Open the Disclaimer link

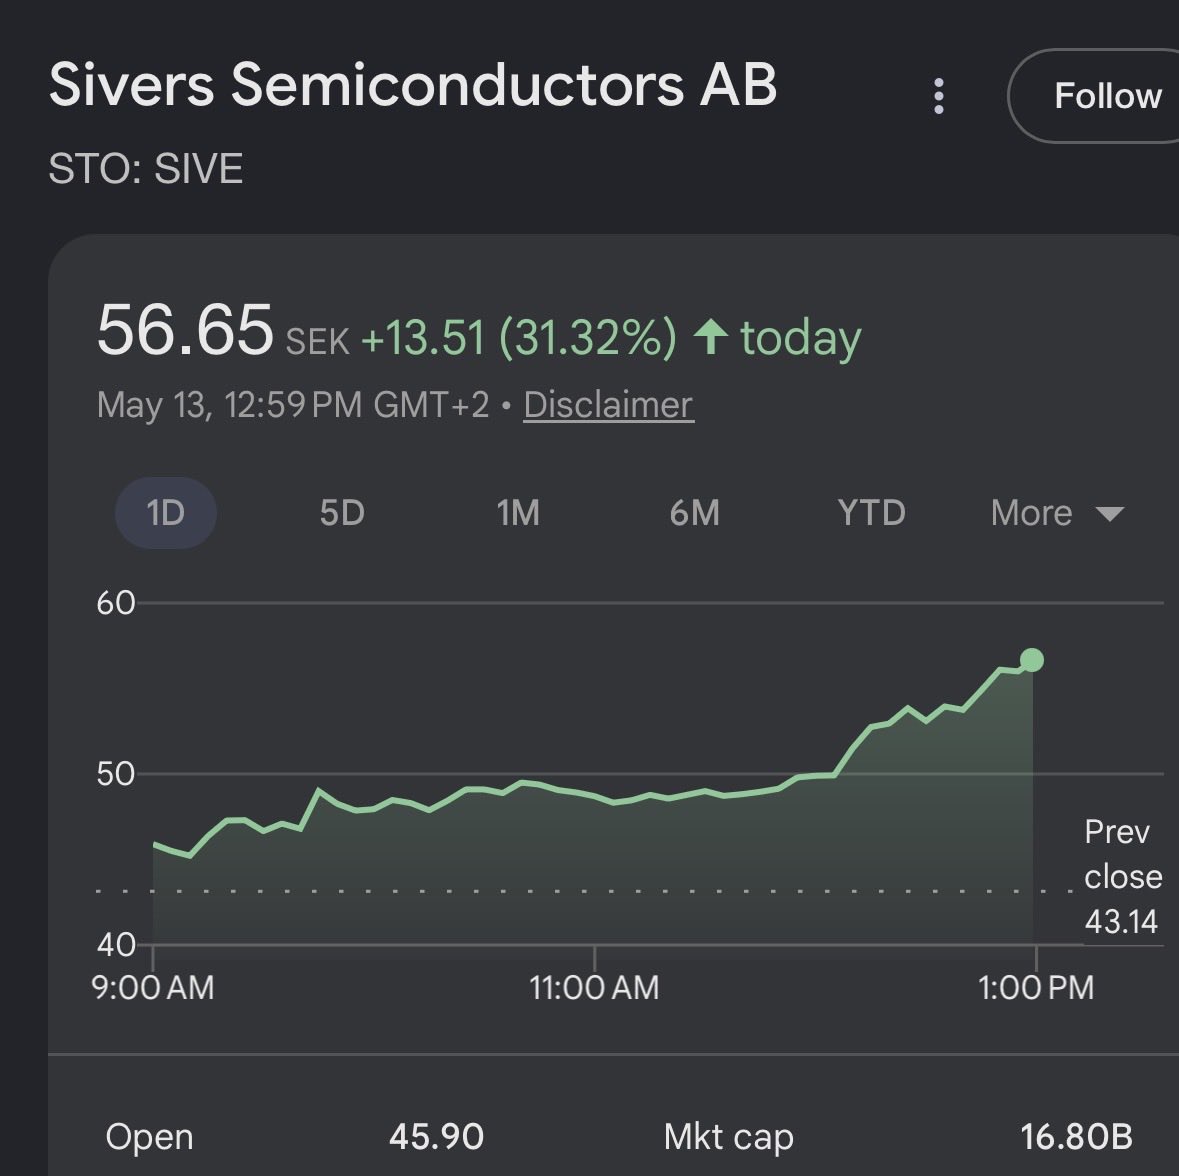coord(608,405)
